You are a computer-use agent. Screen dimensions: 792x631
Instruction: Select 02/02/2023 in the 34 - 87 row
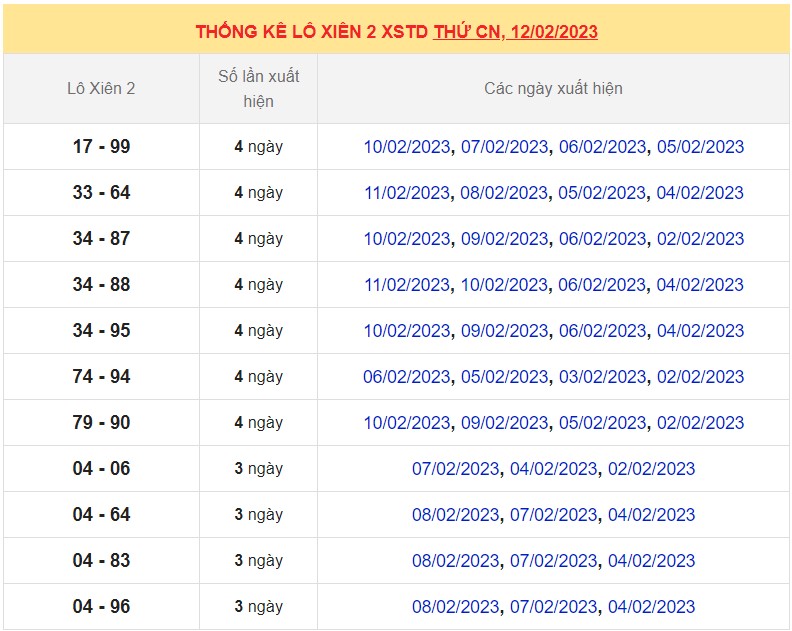[x=700, y=239]
